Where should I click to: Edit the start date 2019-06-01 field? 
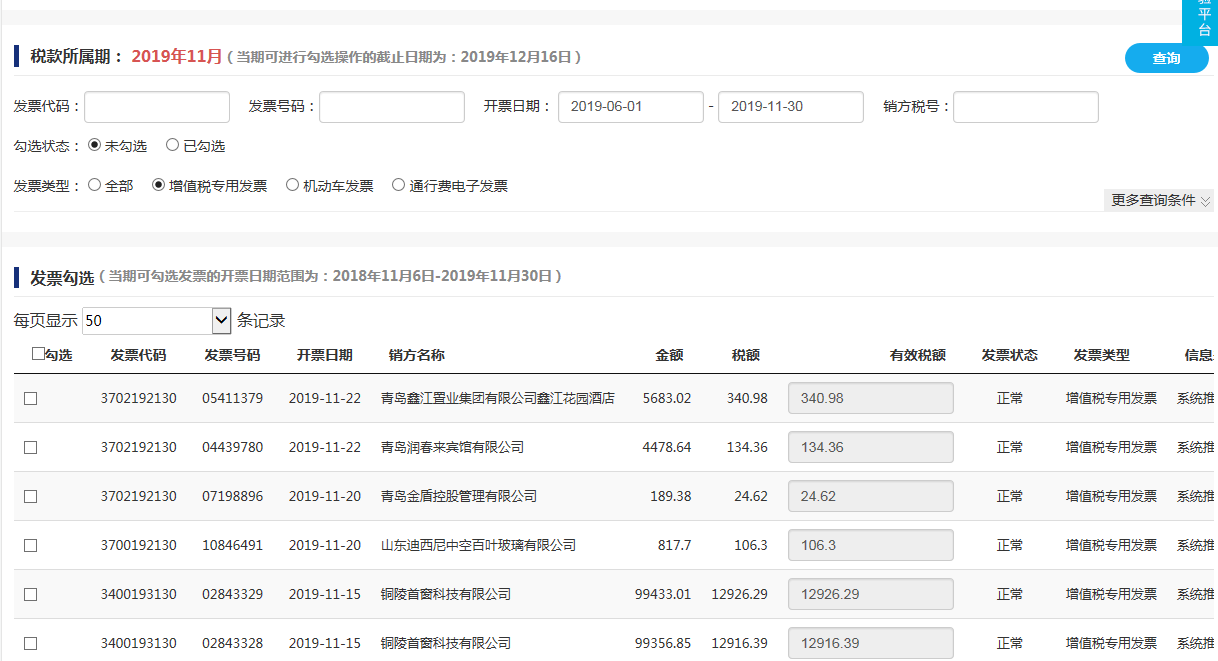(630, 107)
